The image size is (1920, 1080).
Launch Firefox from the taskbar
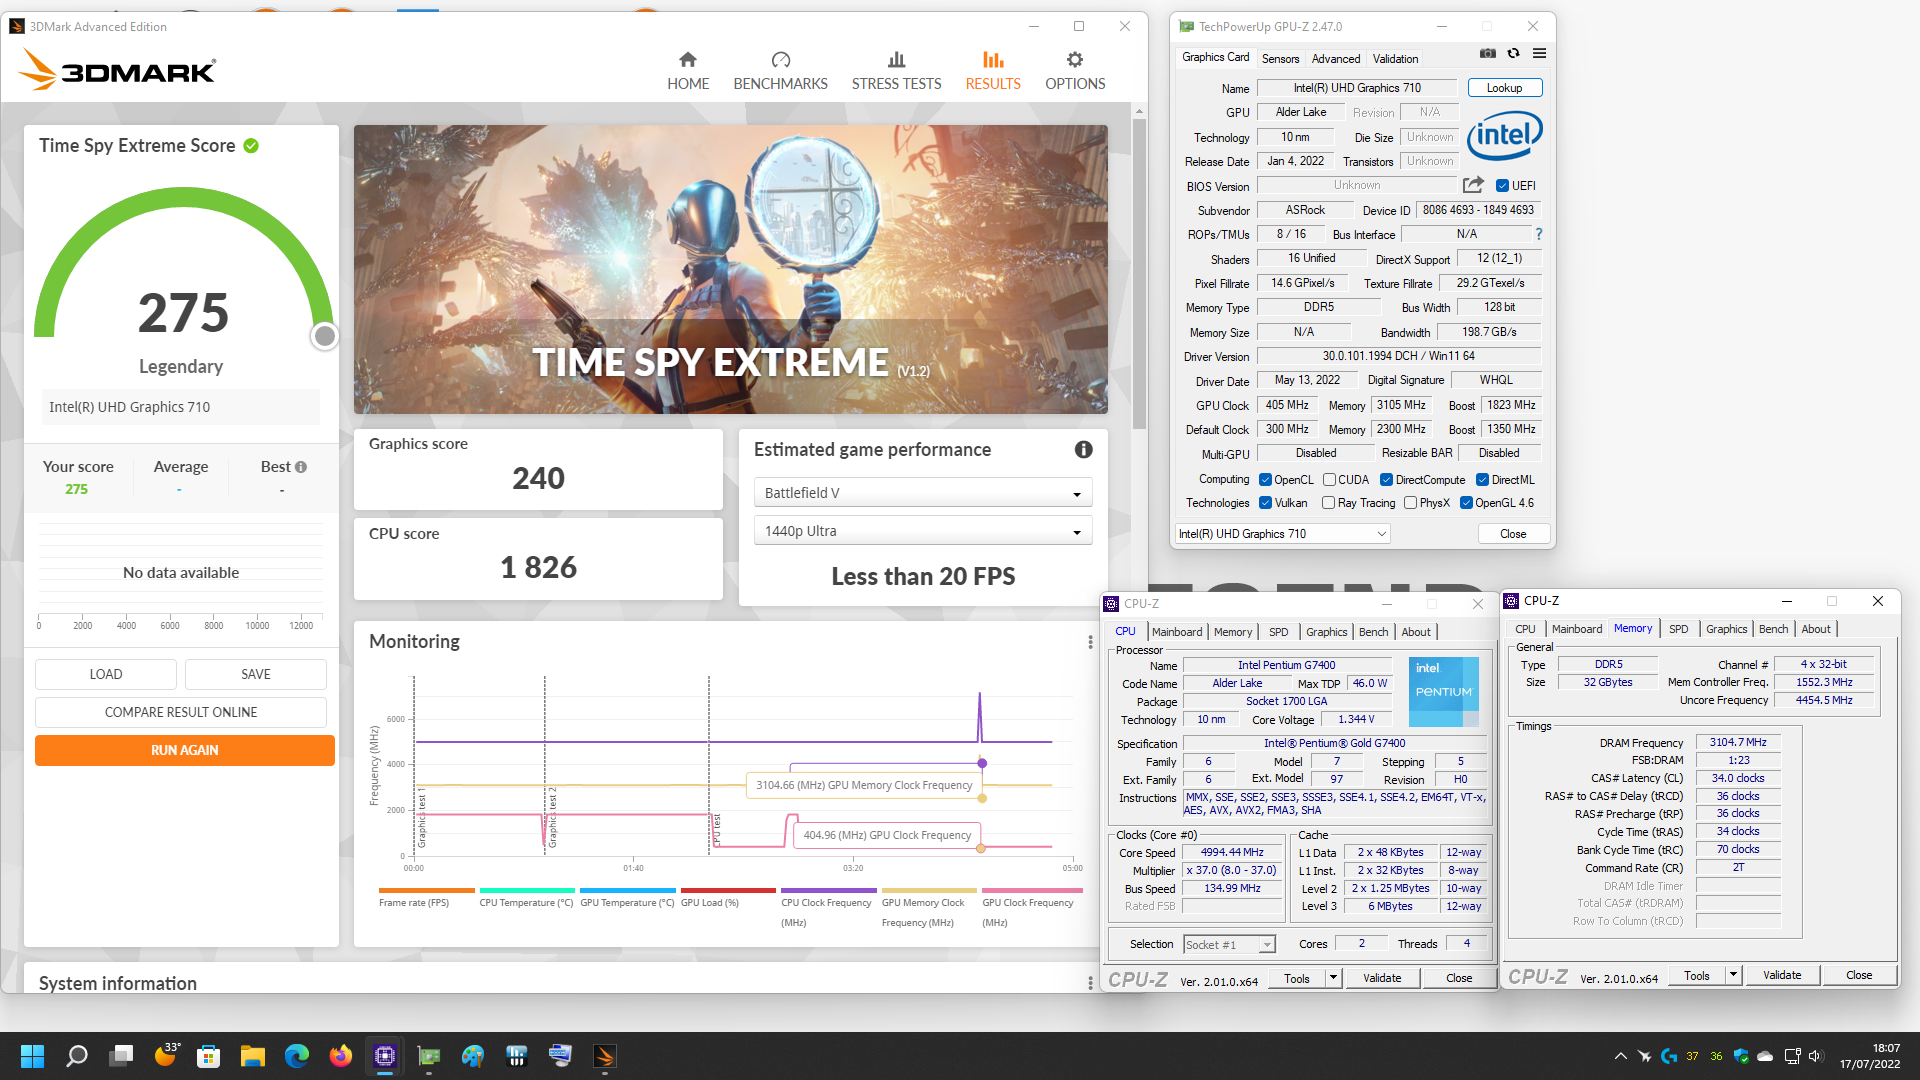(x=341, y=1056)
